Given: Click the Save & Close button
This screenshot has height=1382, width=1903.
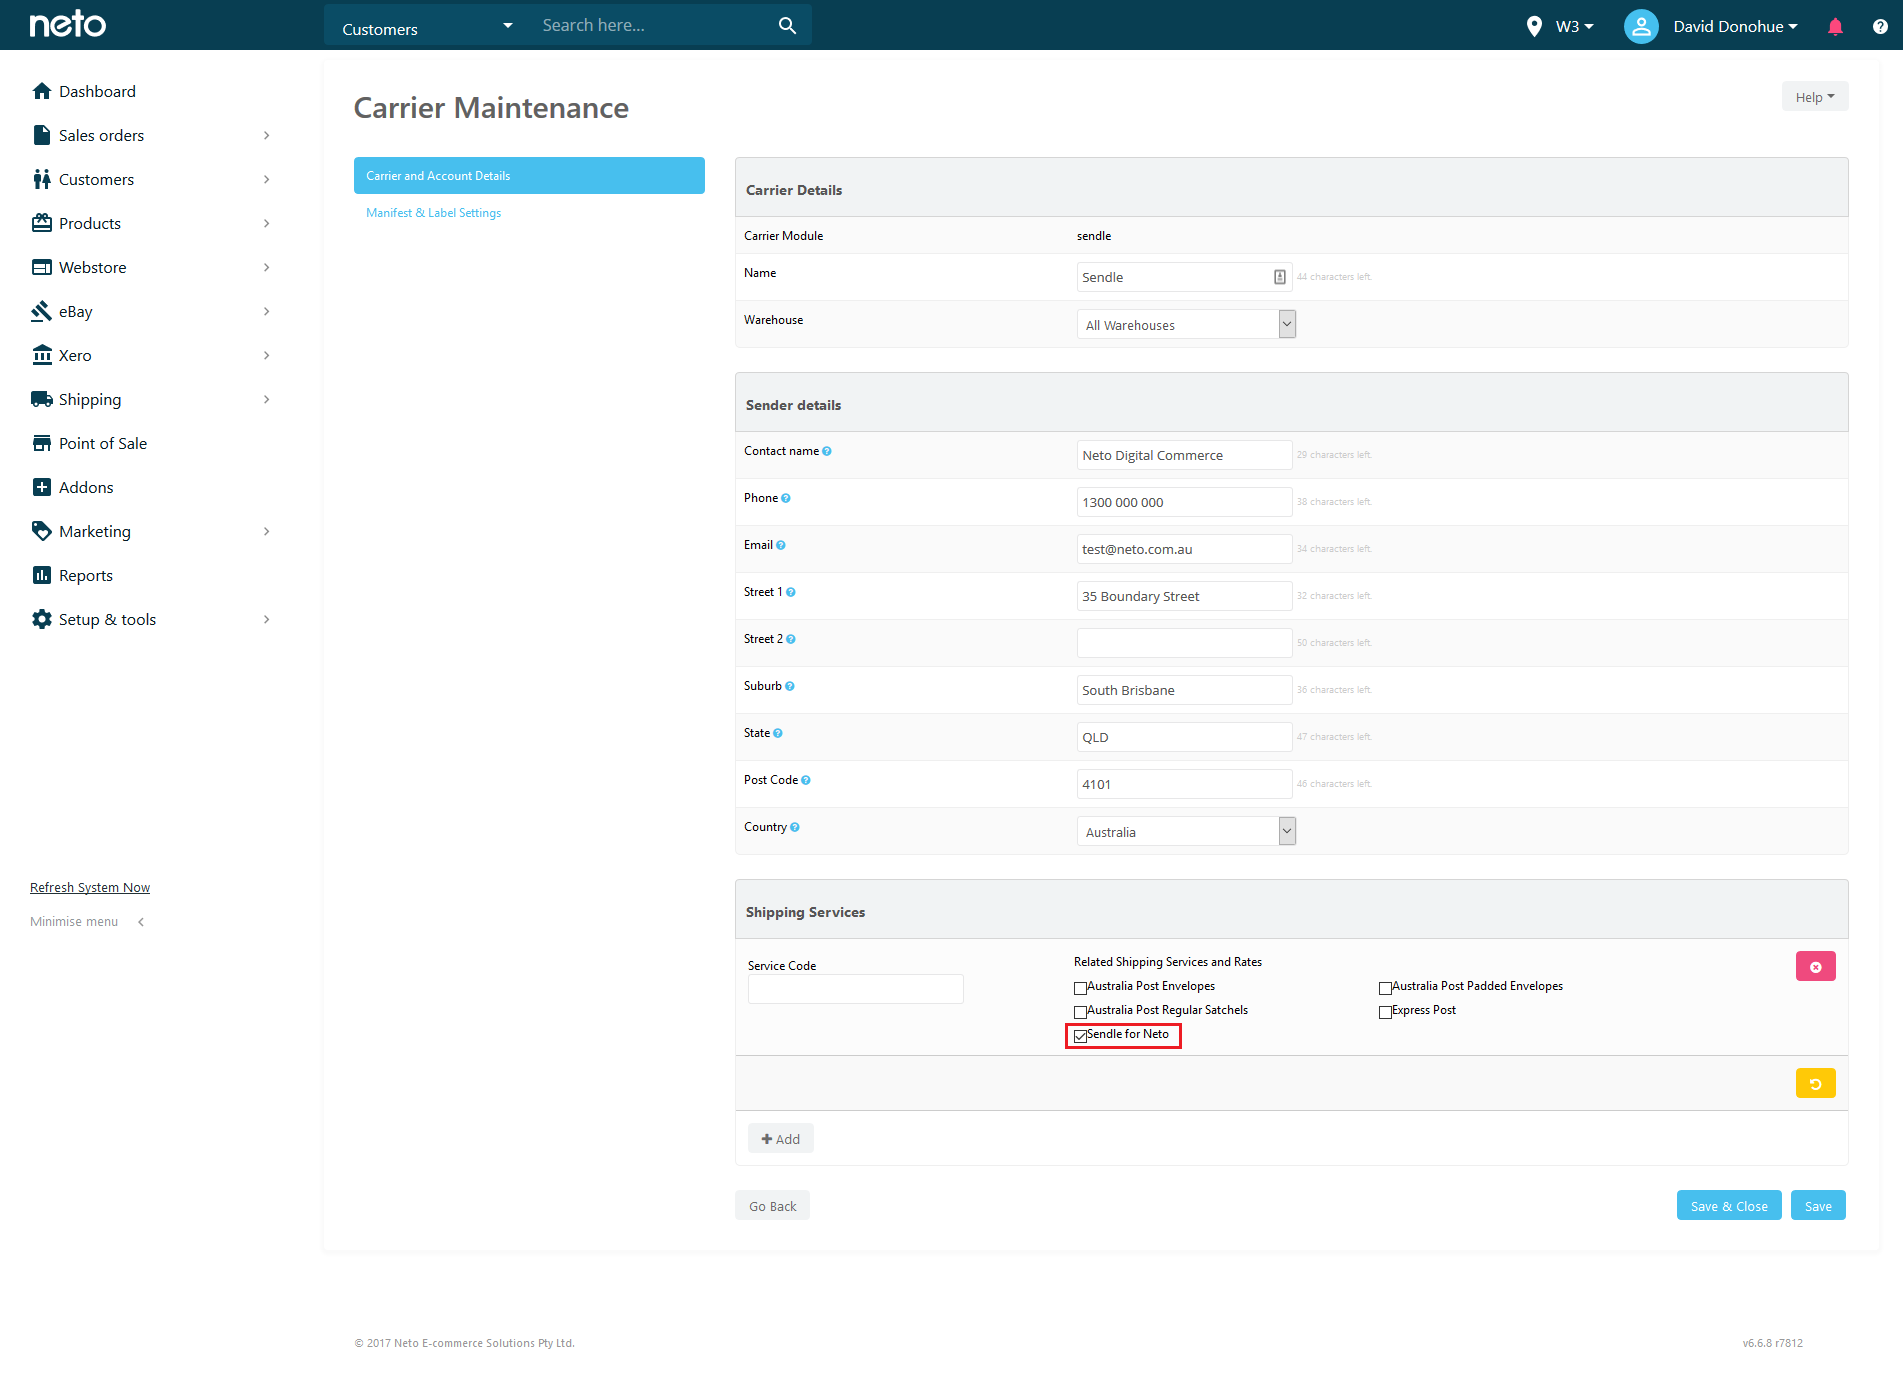Looking at the screenshot, I should coord(1729,1206).
